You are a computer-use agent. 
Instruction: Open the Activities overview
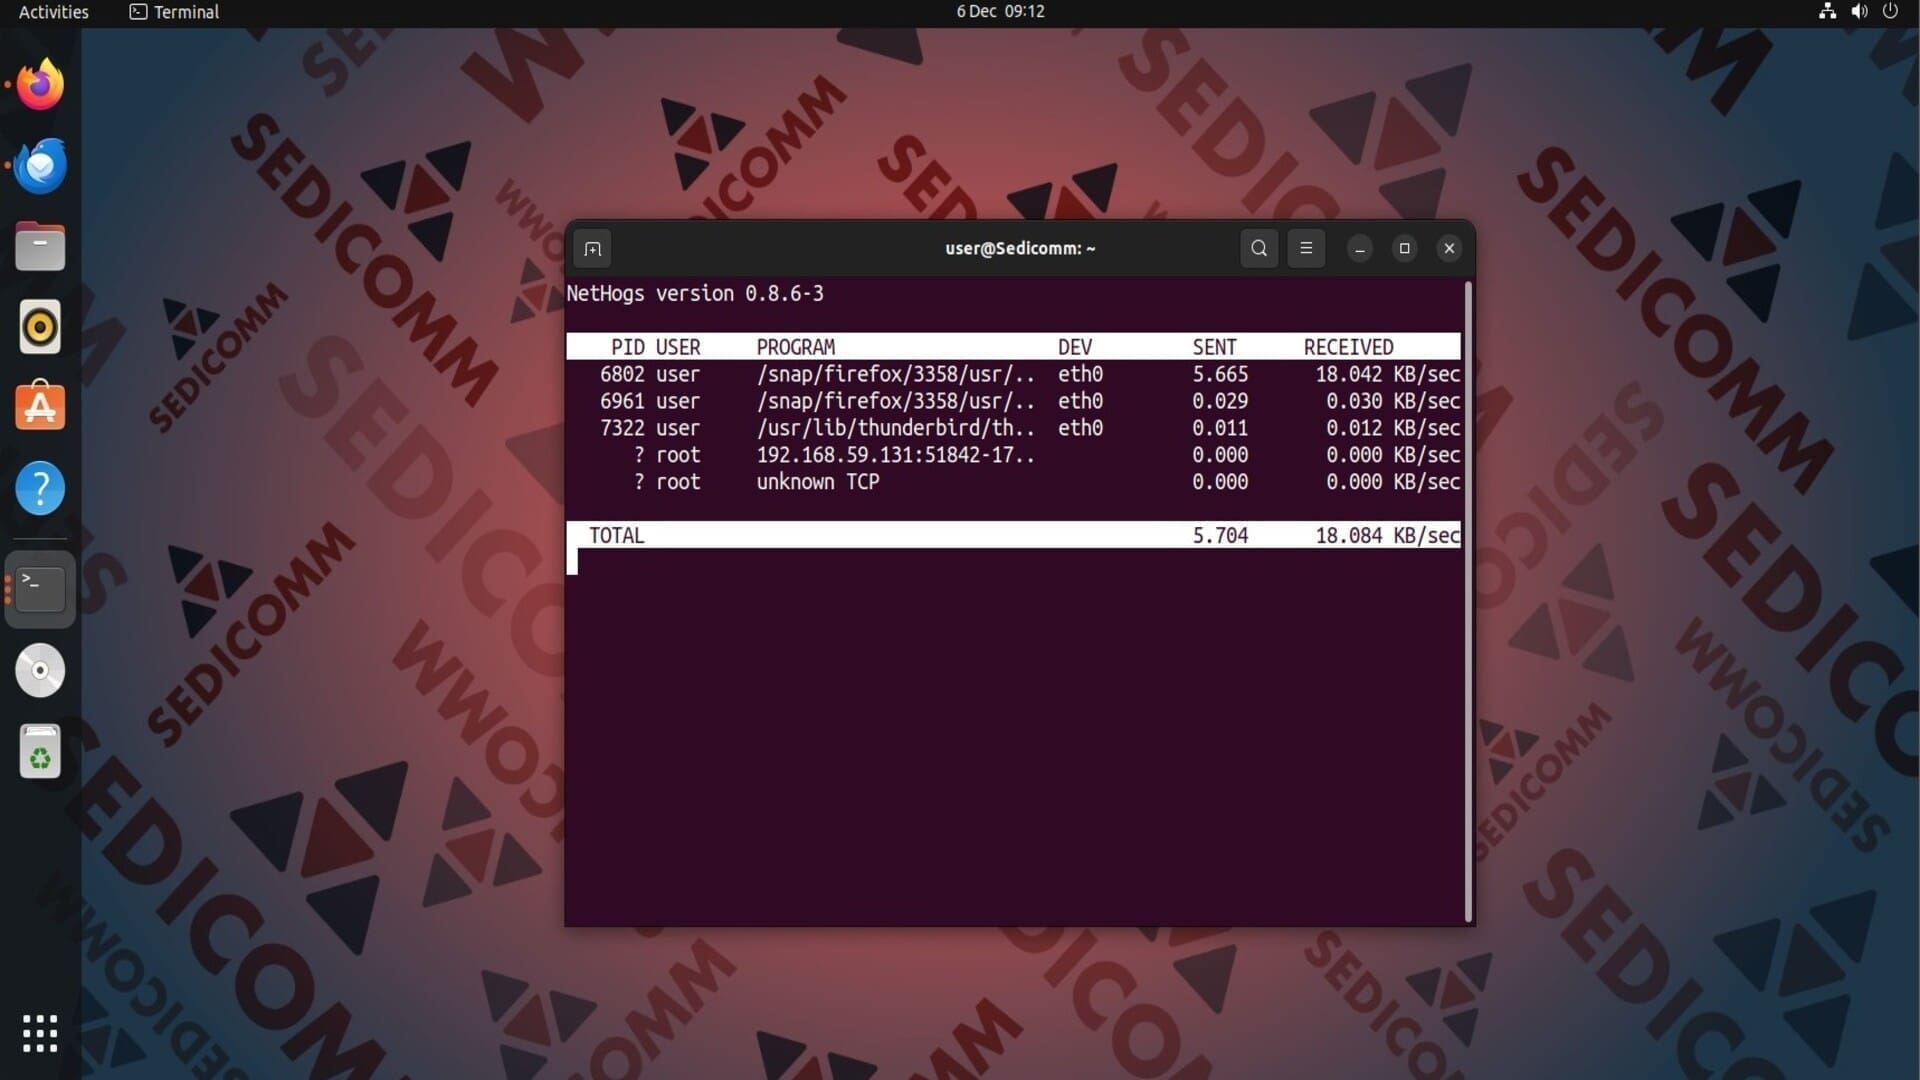(x=54, y=12)
